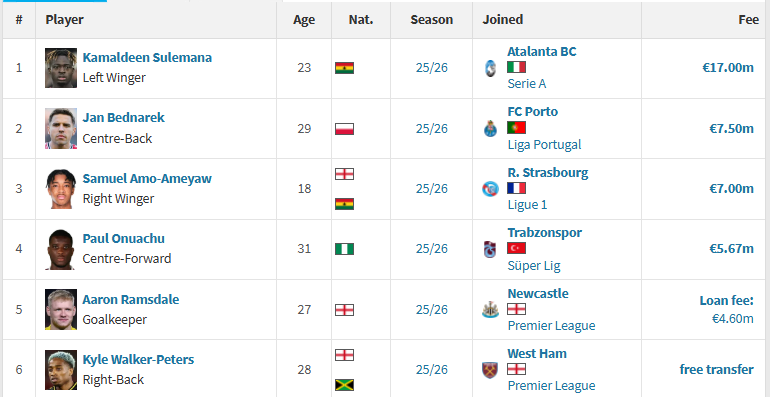The height and width of the screenshot is (397, 770).
Task: Sort the table by Age column
Action: [x=304, y=20]
